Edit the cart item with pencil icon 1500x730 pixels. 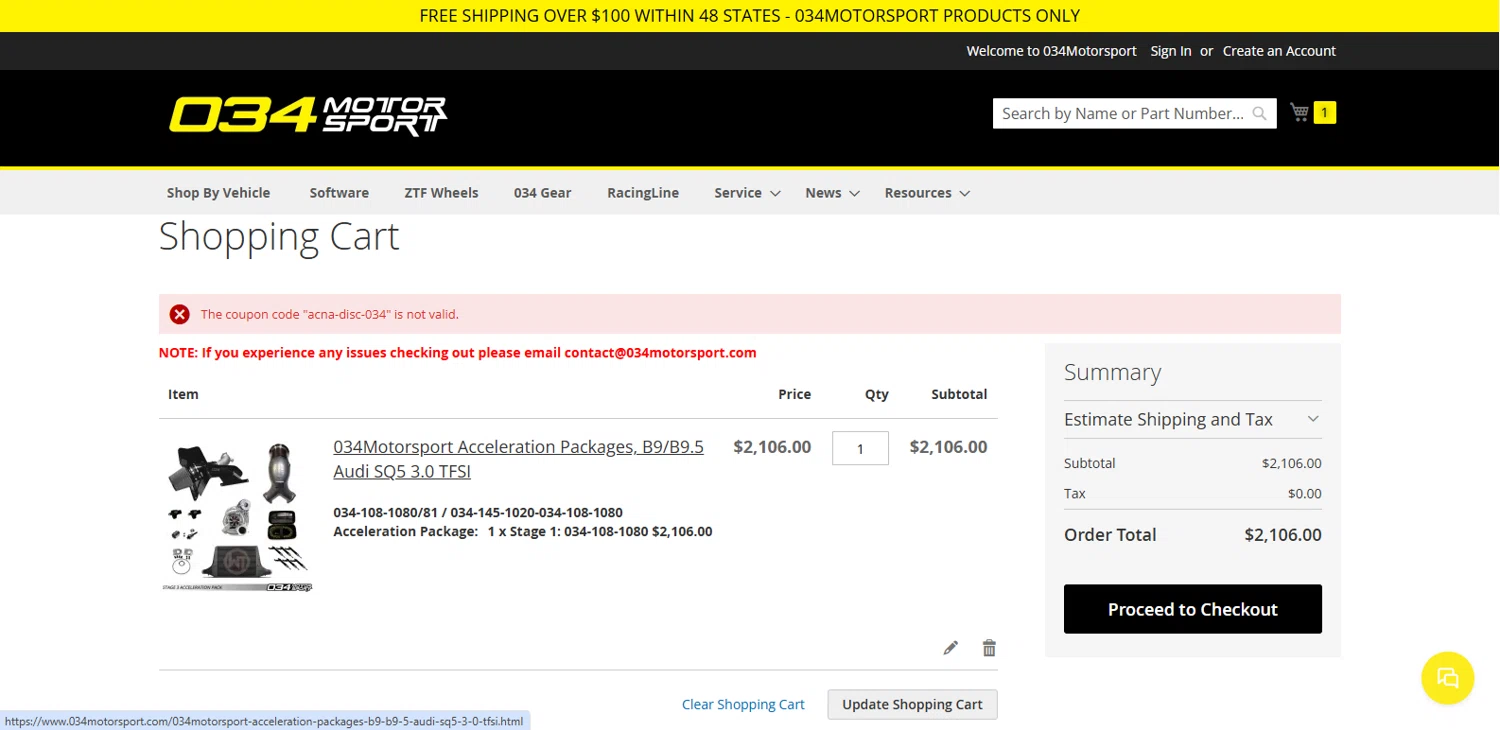pyautogui.click(x=951, y=648)
